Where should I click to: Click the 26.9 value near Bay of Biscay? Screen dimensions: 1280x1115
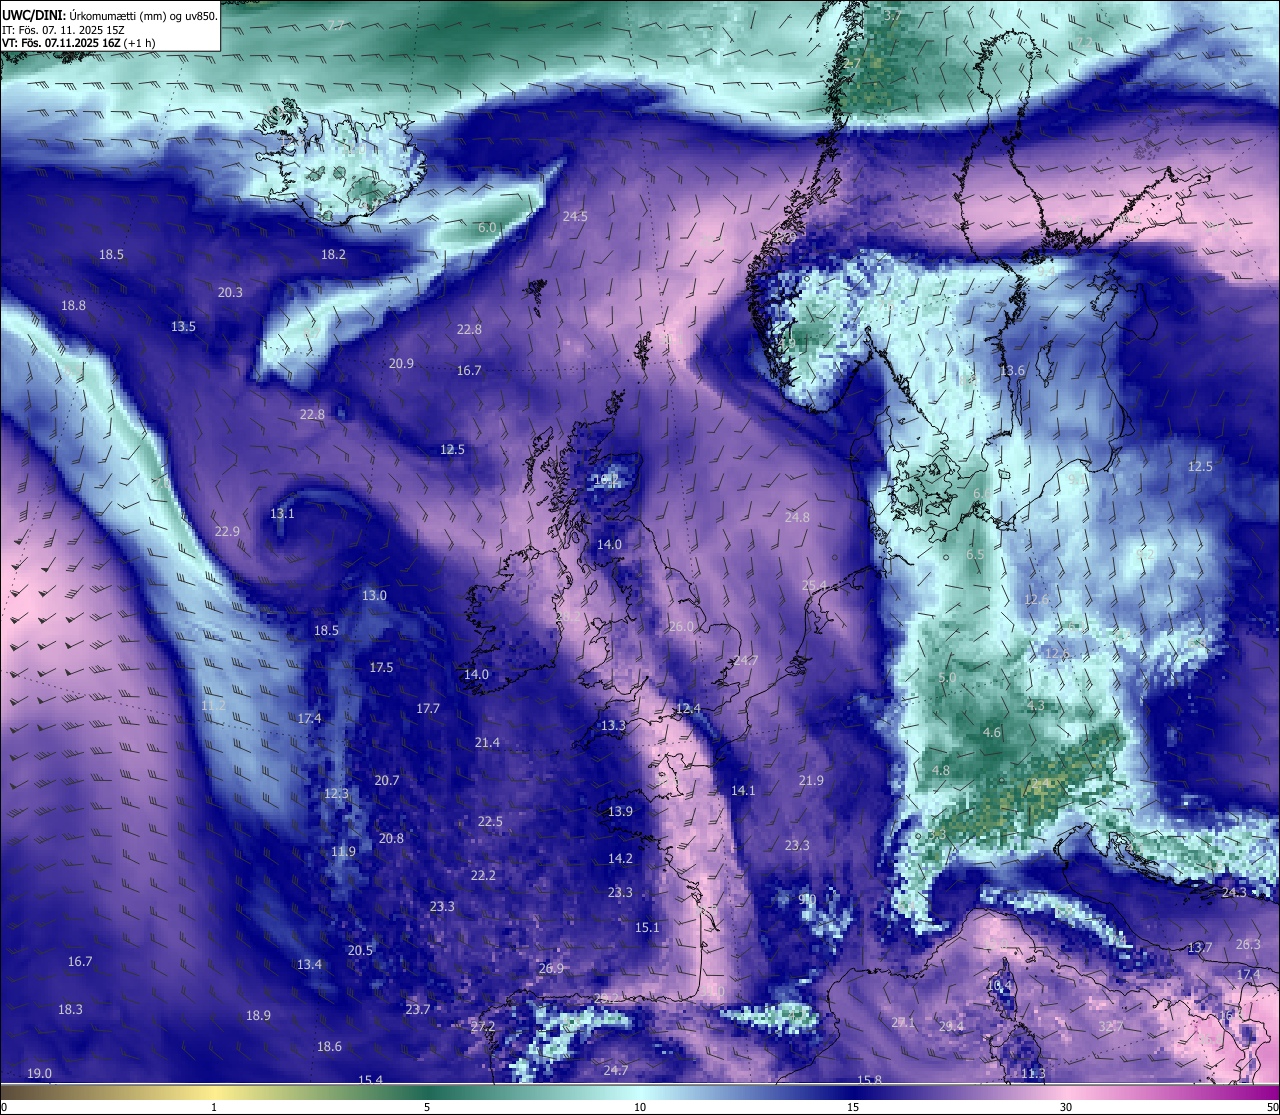551,969
